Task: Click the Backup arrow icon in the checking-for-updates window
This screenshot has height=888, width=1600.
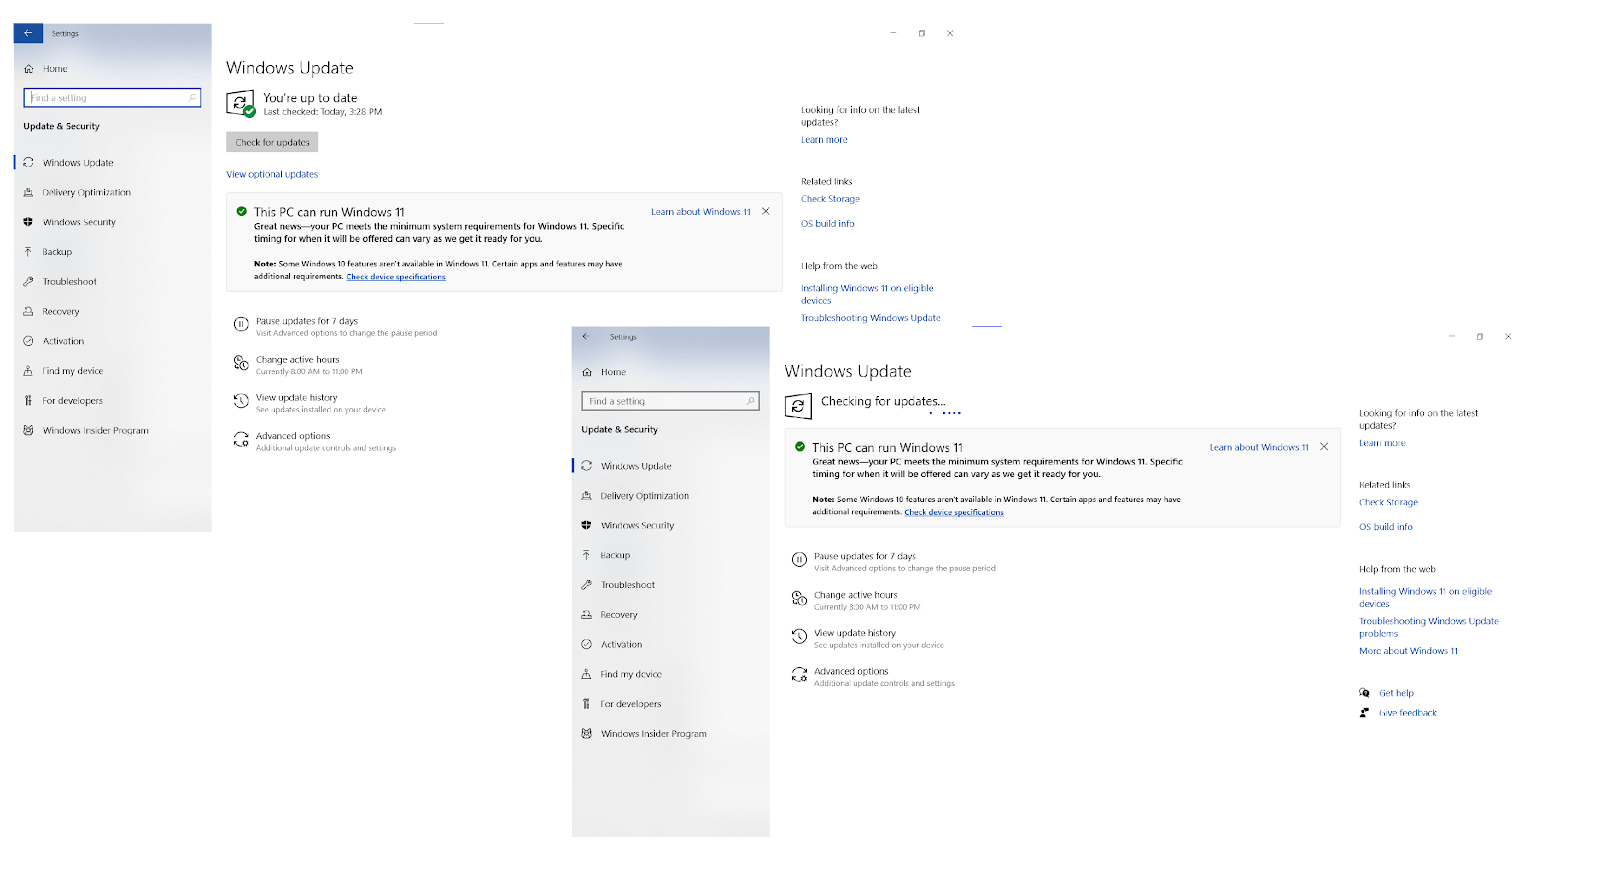Action: (587, 555)
